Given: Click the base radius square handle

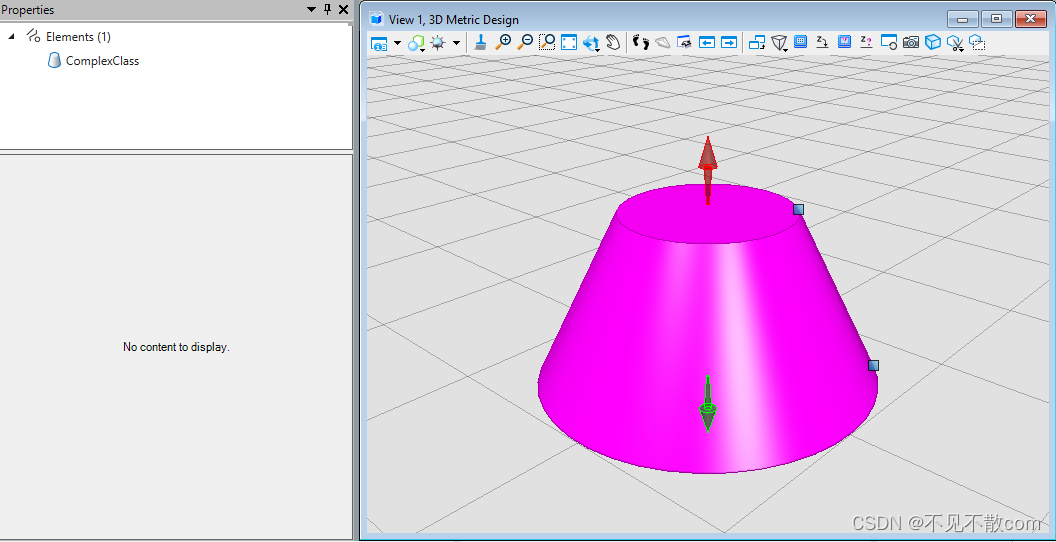Looking at the screenshot, I should [x=873, y=366].
